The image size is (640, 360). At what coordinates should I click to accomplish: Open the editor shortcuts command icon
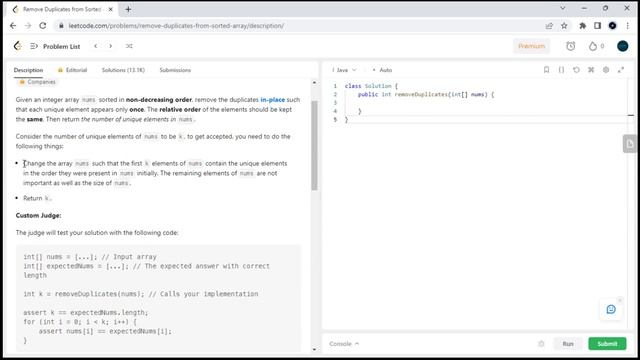coord(591,70)
